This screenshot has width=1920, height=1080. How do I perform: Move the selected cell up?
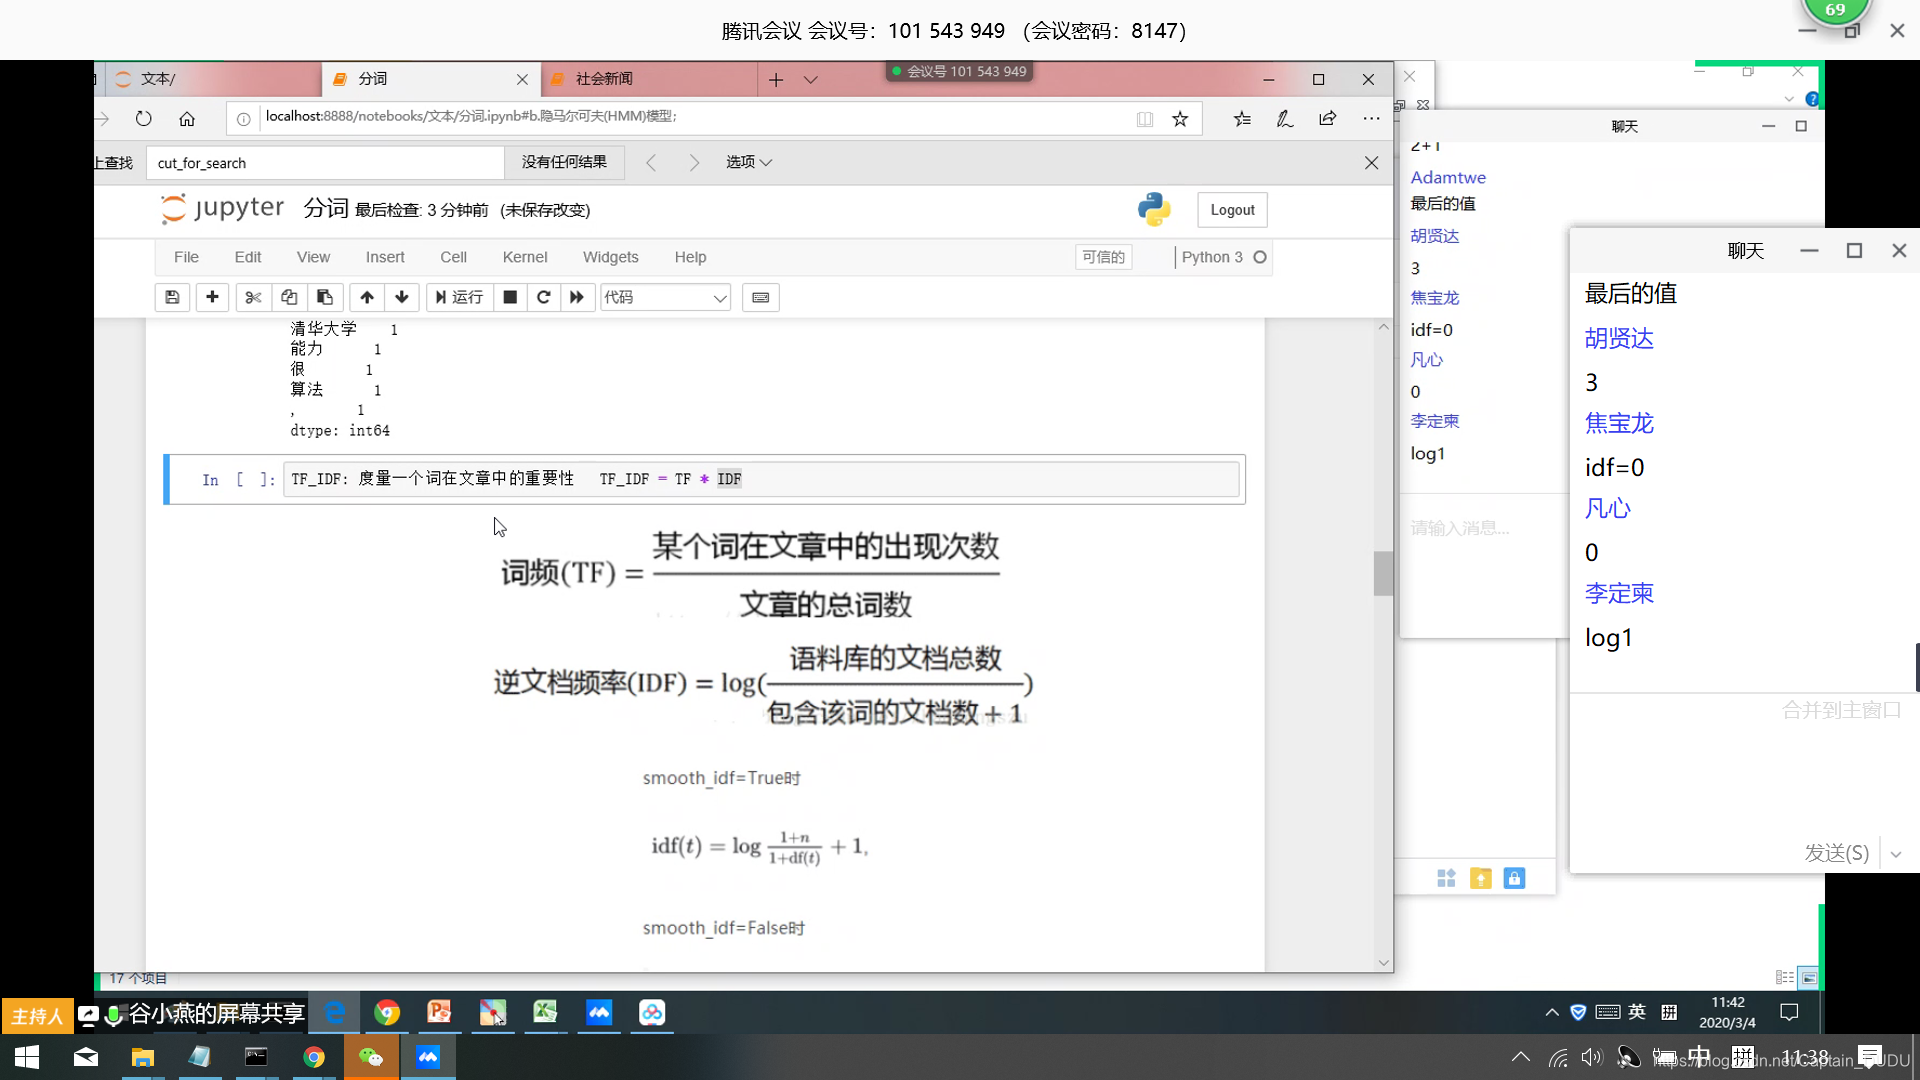[367, 297]
